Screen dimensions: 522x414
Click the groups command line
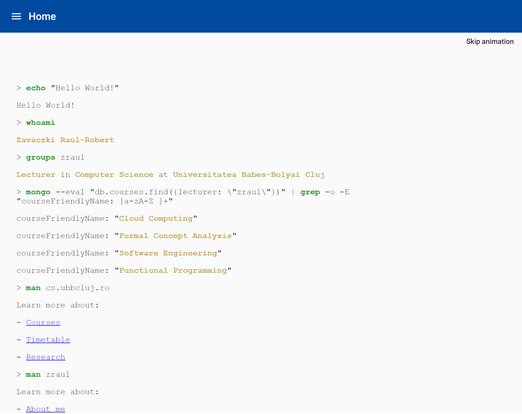pyautogui.click(x=50, y=157)
